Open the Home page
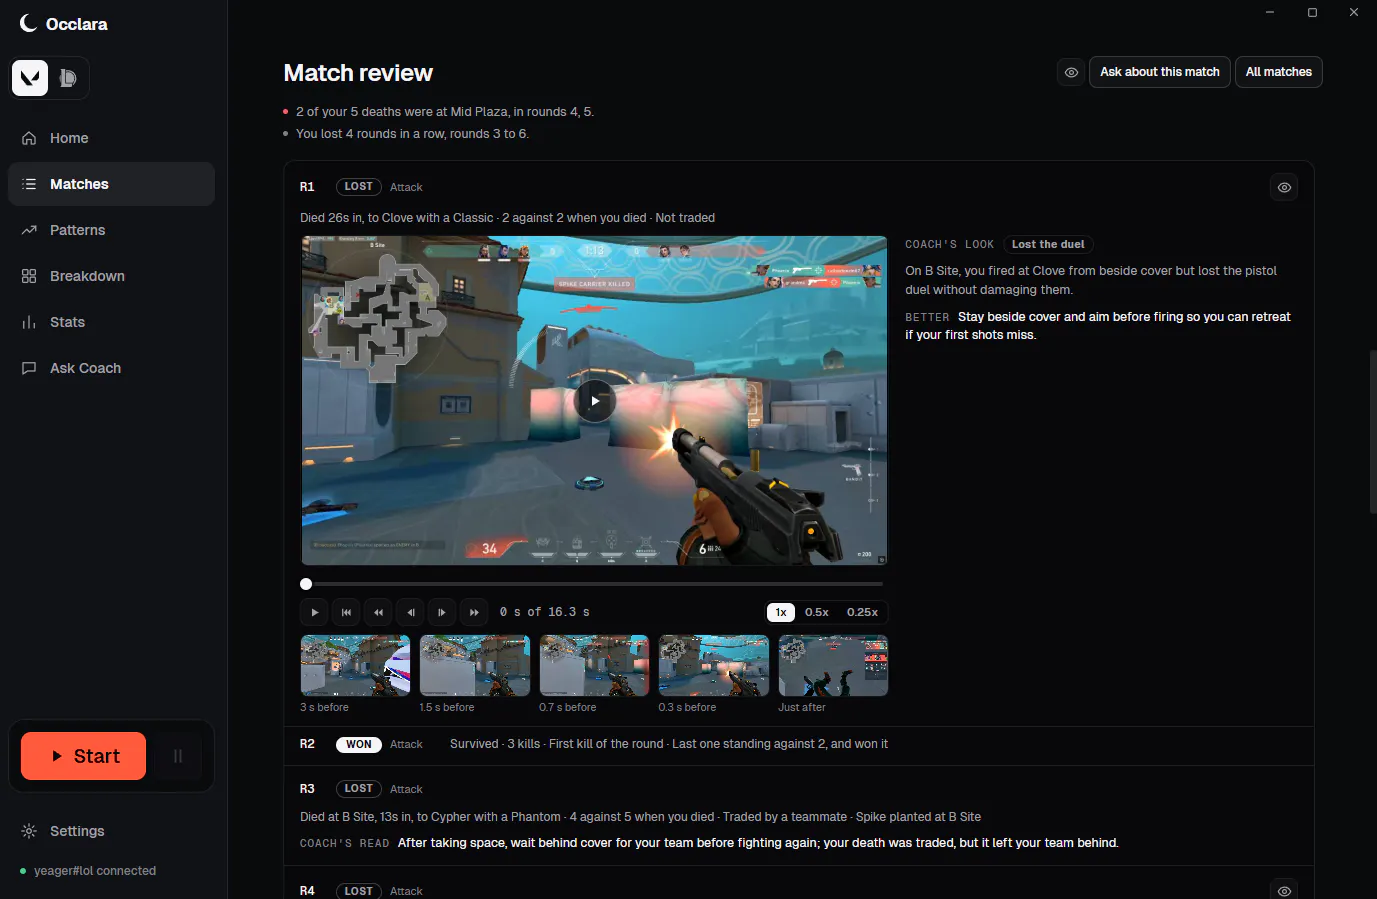The image size is (1377, 899). coord(111,138)
